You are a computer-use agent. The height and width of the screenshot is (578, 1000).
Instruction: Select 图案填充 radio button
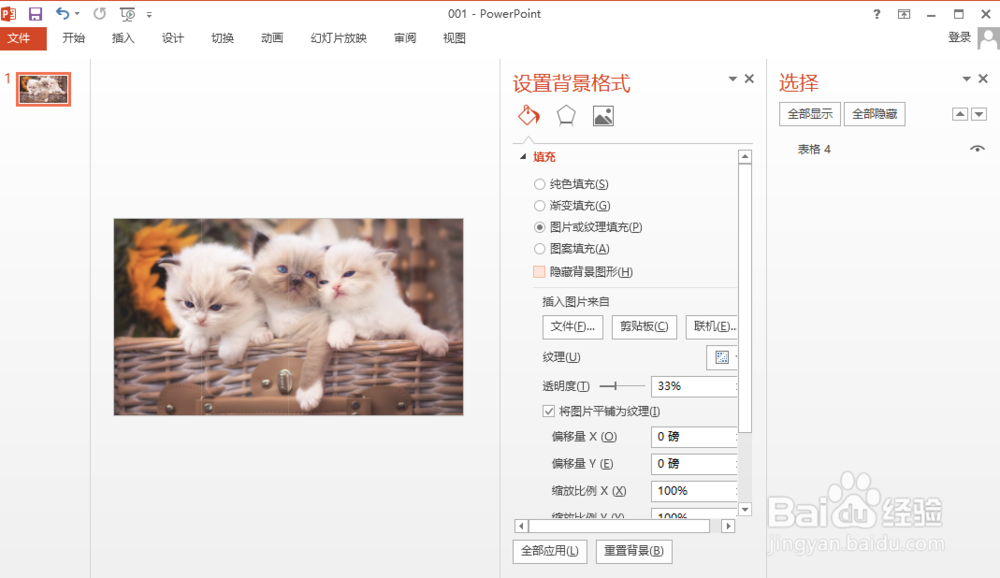pos(540,249)
